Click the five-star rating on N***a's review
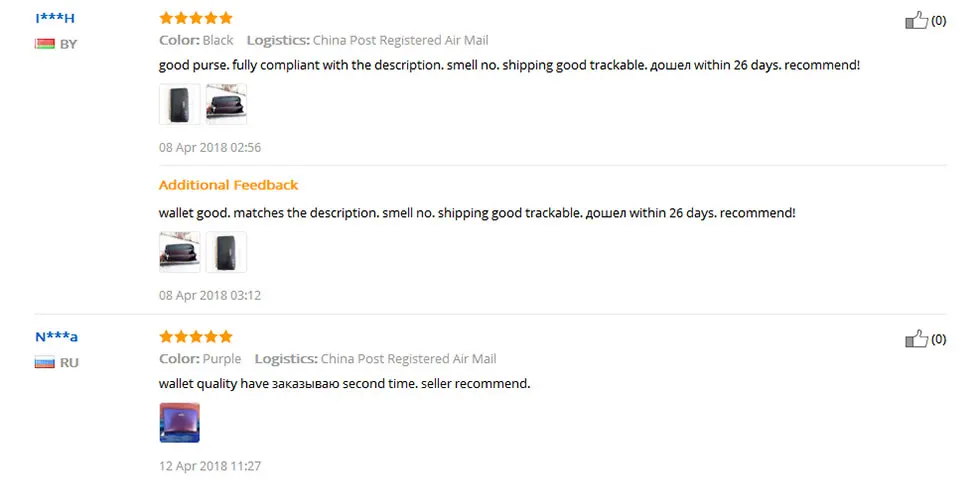This screenshot has width=980, height=485. click(196, 337)
